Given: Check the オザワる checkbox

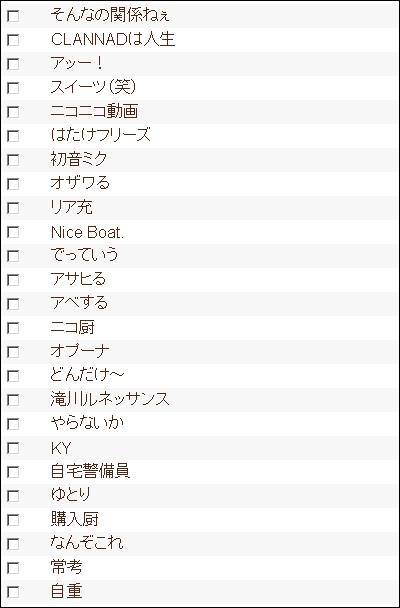Looking at the screenshot, I should 13,184.
